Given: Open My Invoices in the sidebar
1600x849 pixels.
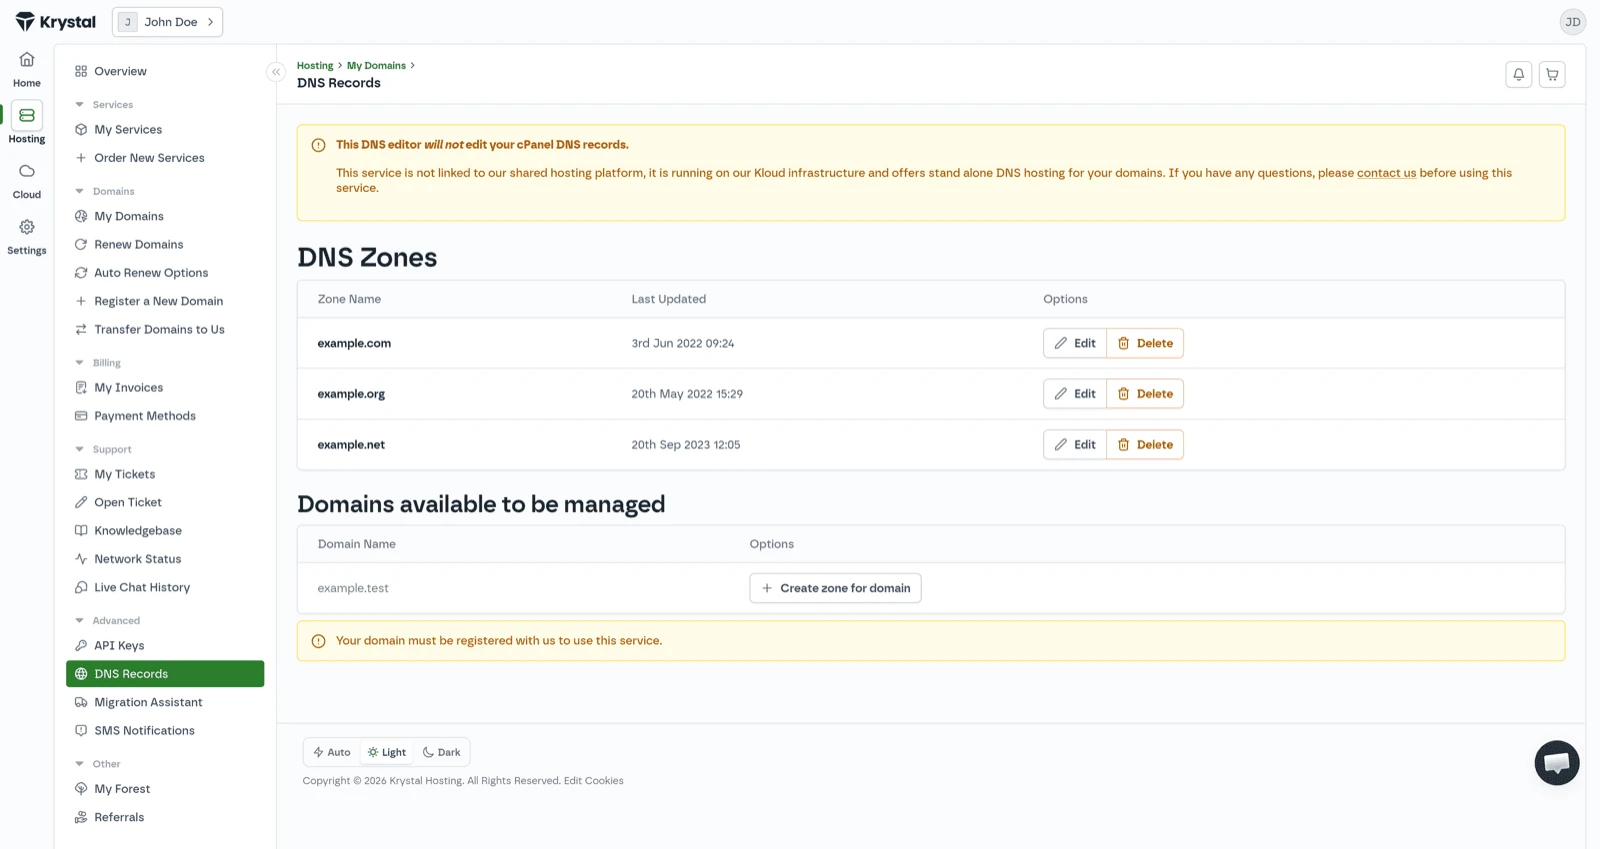Looking at the screenshot, I should coord(165,387).
